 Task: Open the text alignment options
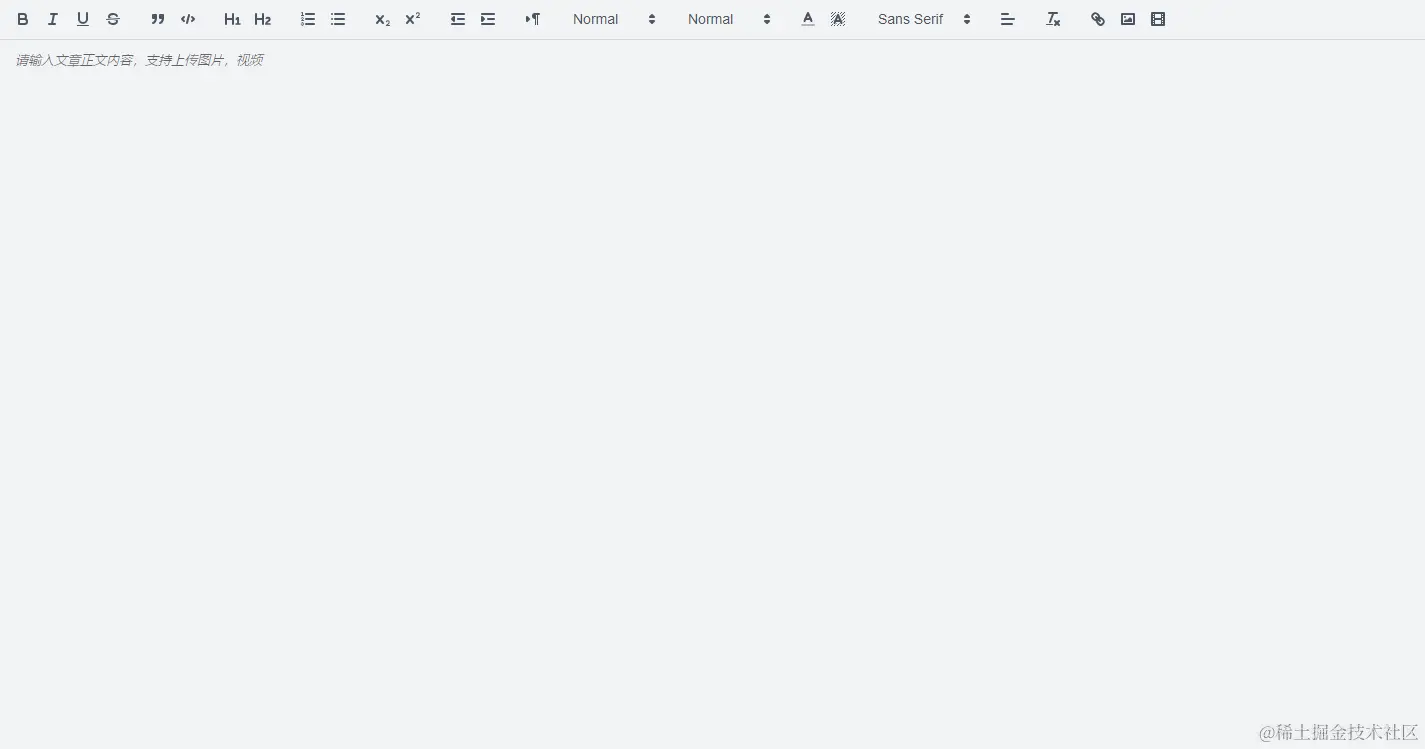click(1008, 19)
